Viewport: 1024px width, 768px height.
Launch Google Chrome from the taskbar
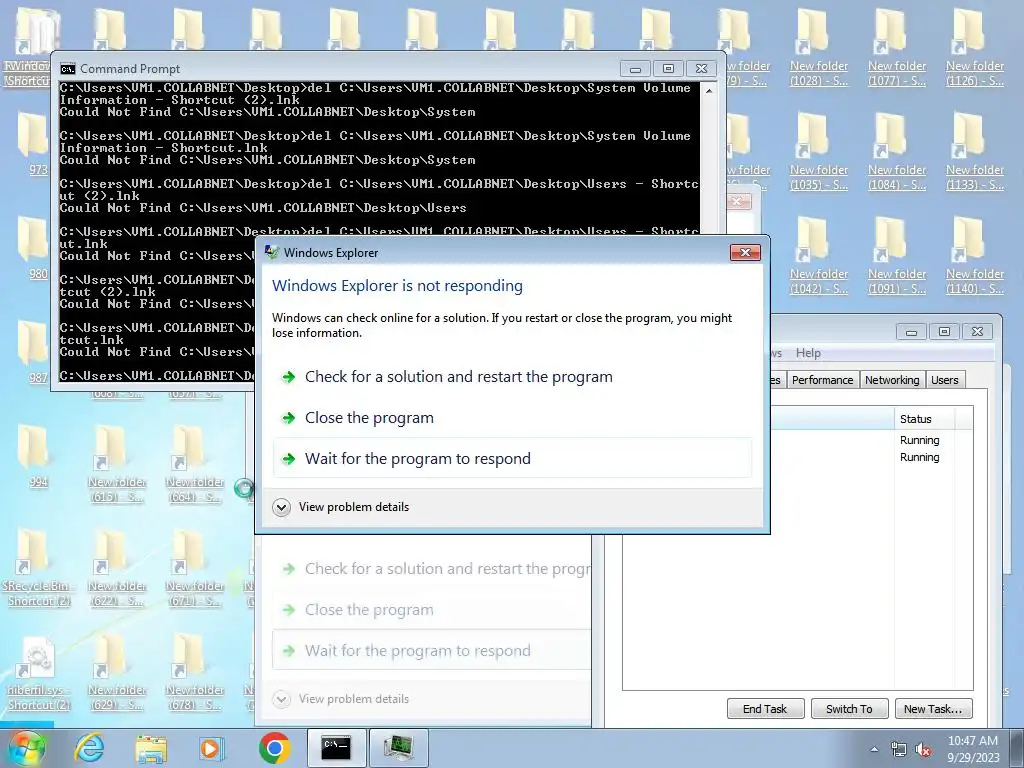274,748
